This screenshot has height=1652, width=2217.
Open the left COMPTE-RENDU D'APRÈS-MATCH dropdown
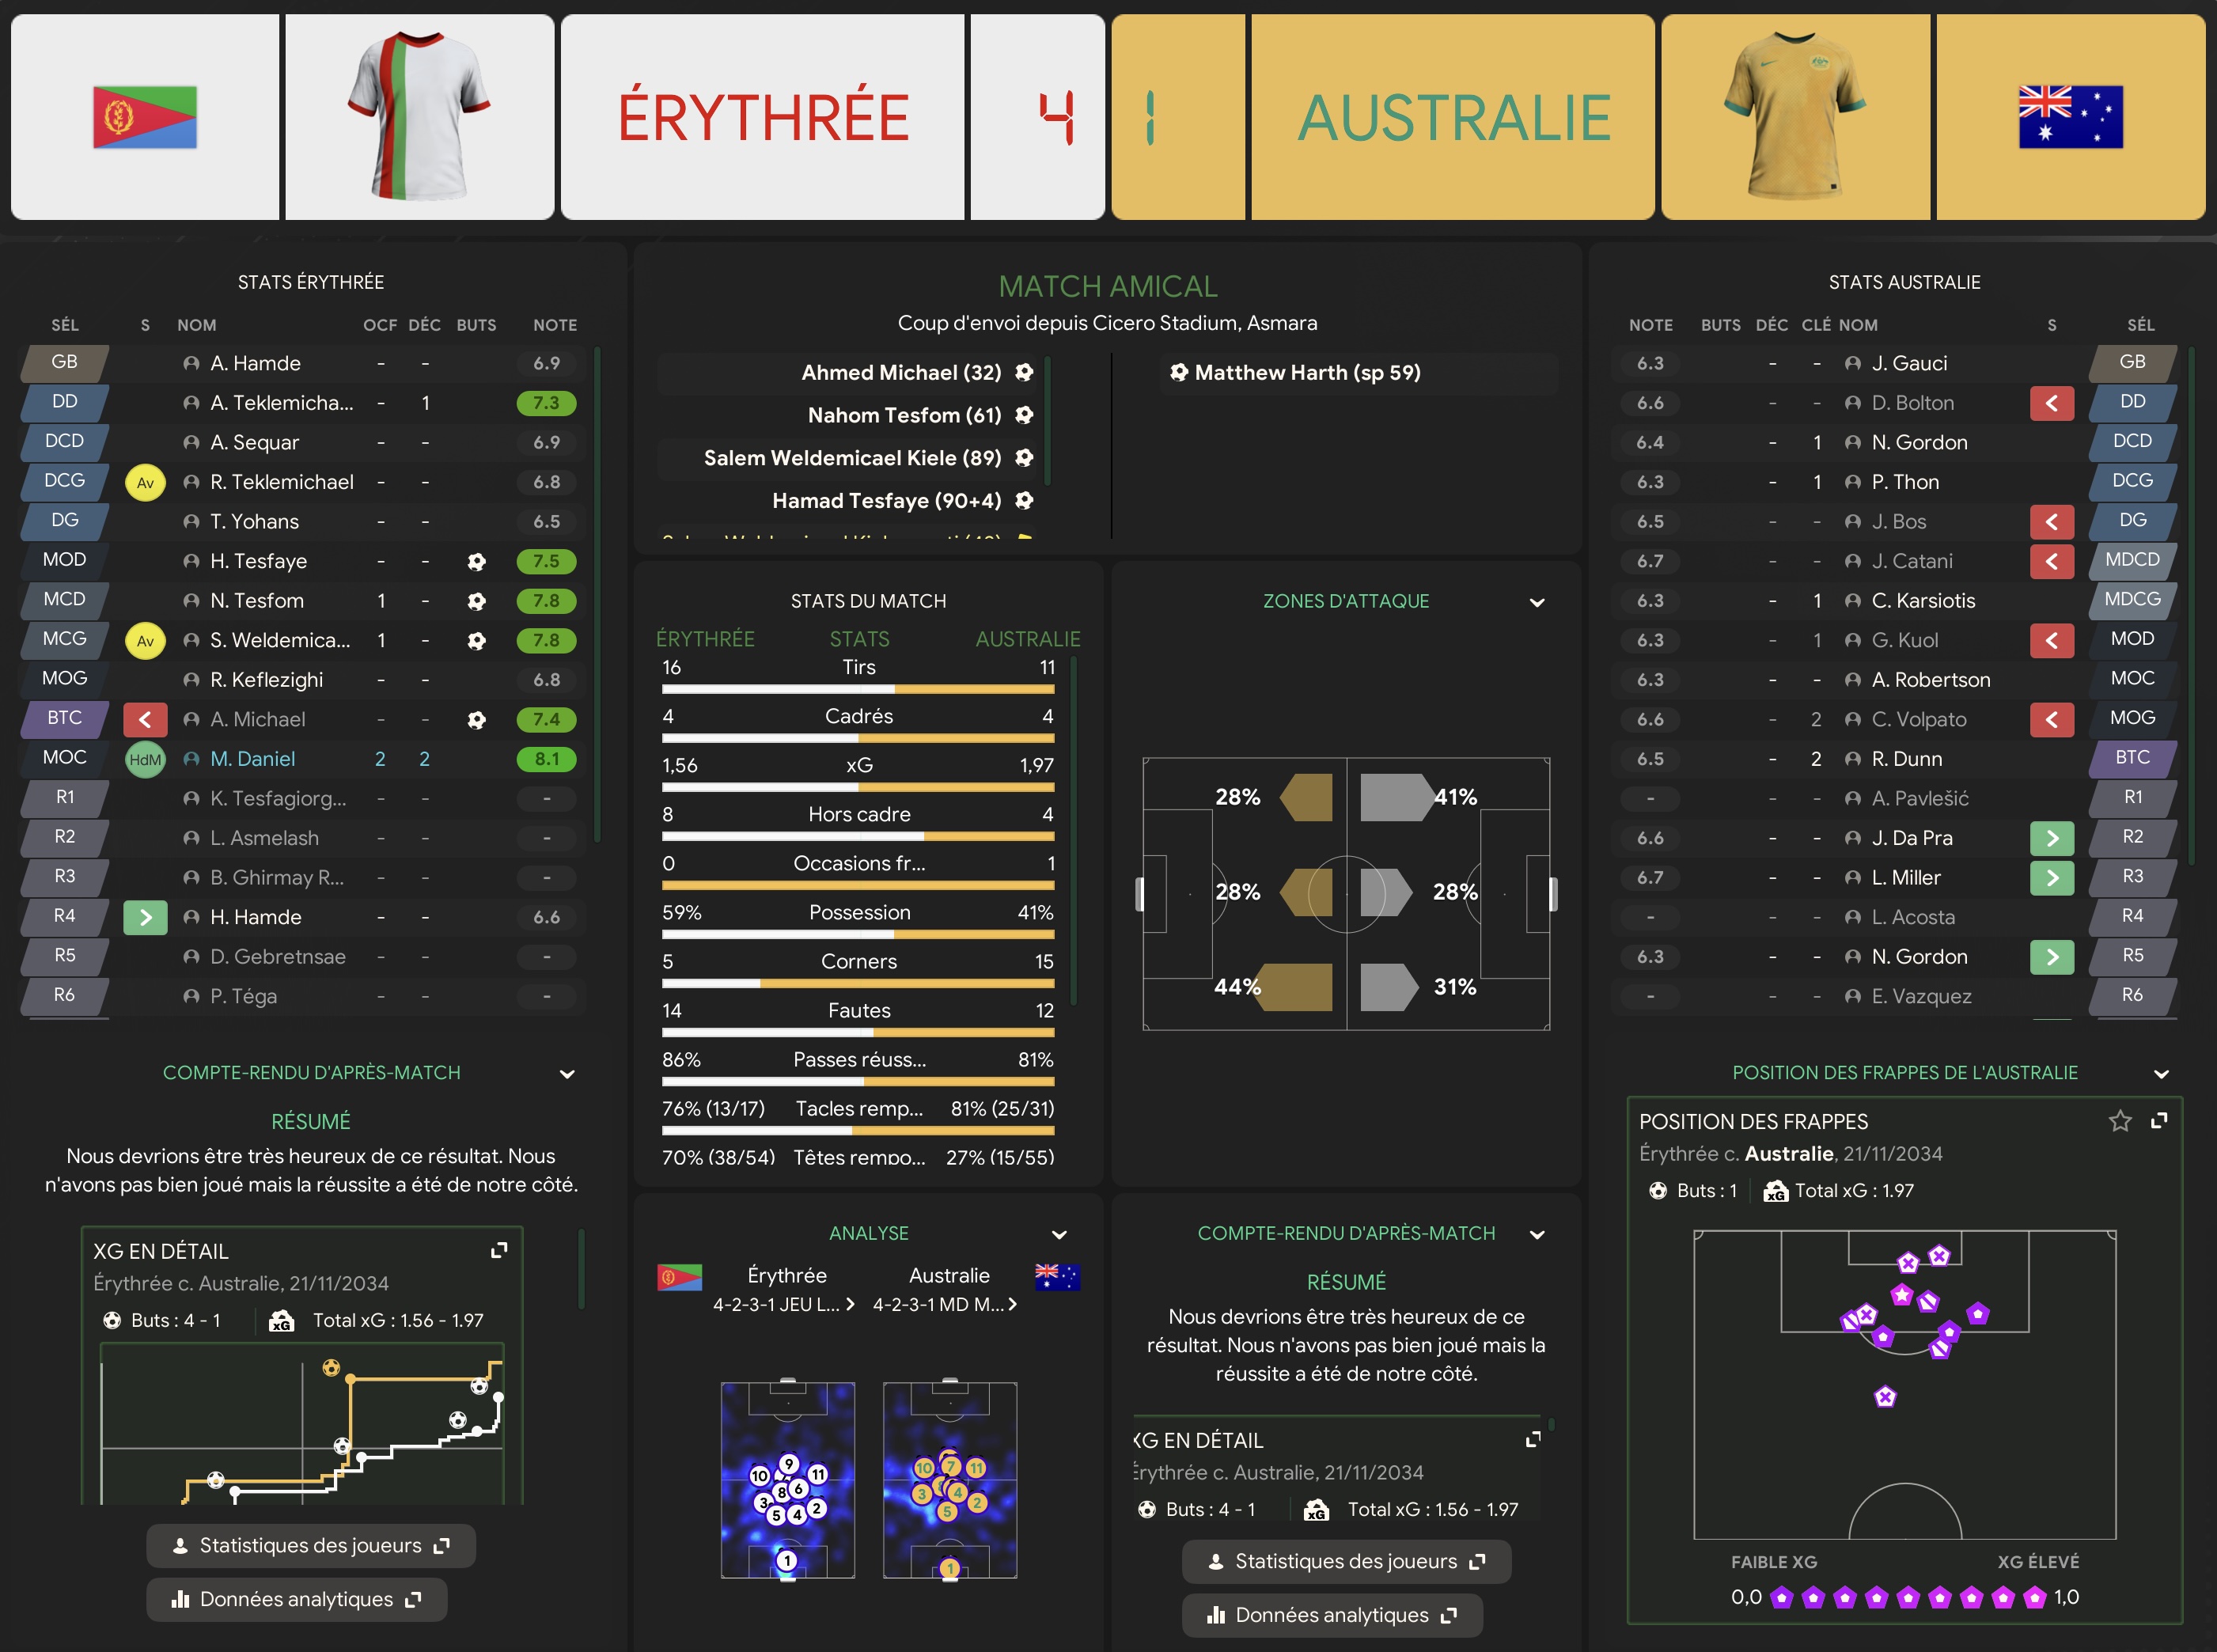(x=567, y=1074)
